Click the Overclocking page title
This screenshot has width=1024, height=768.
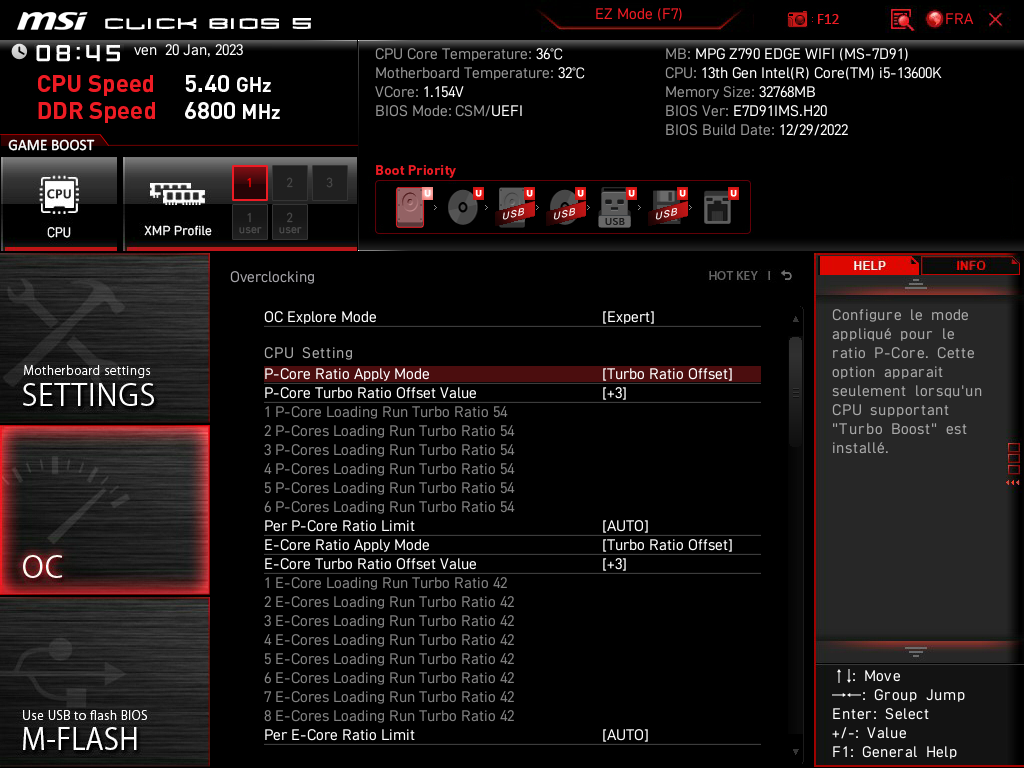pyautogui.click(x=272, y=277)
